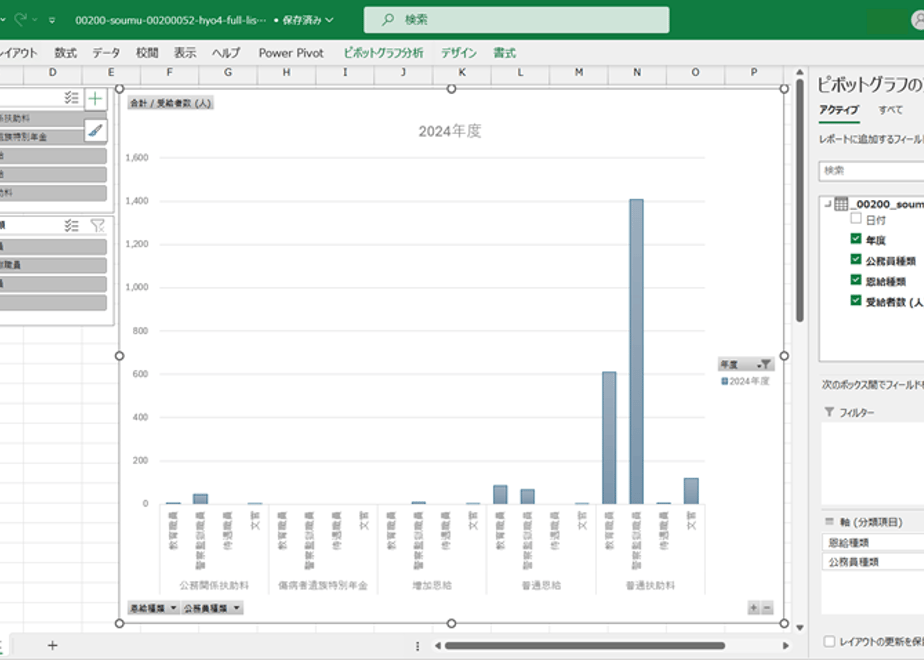Select the すべて tab in field list
This screenshot has height=660, width=924.
click(x=890, y=110)
